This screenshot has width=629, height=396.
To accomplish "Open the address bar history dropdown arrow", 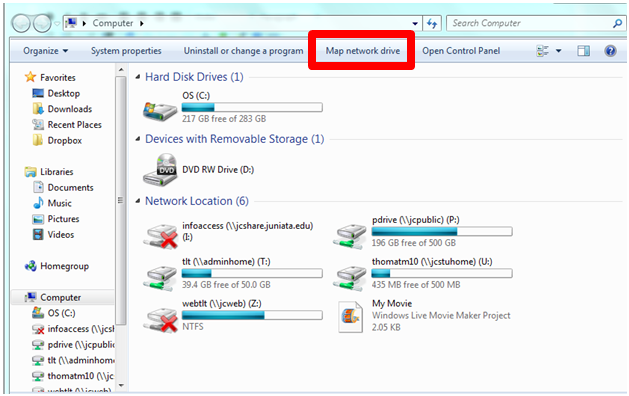I will (x=415, y=24).
